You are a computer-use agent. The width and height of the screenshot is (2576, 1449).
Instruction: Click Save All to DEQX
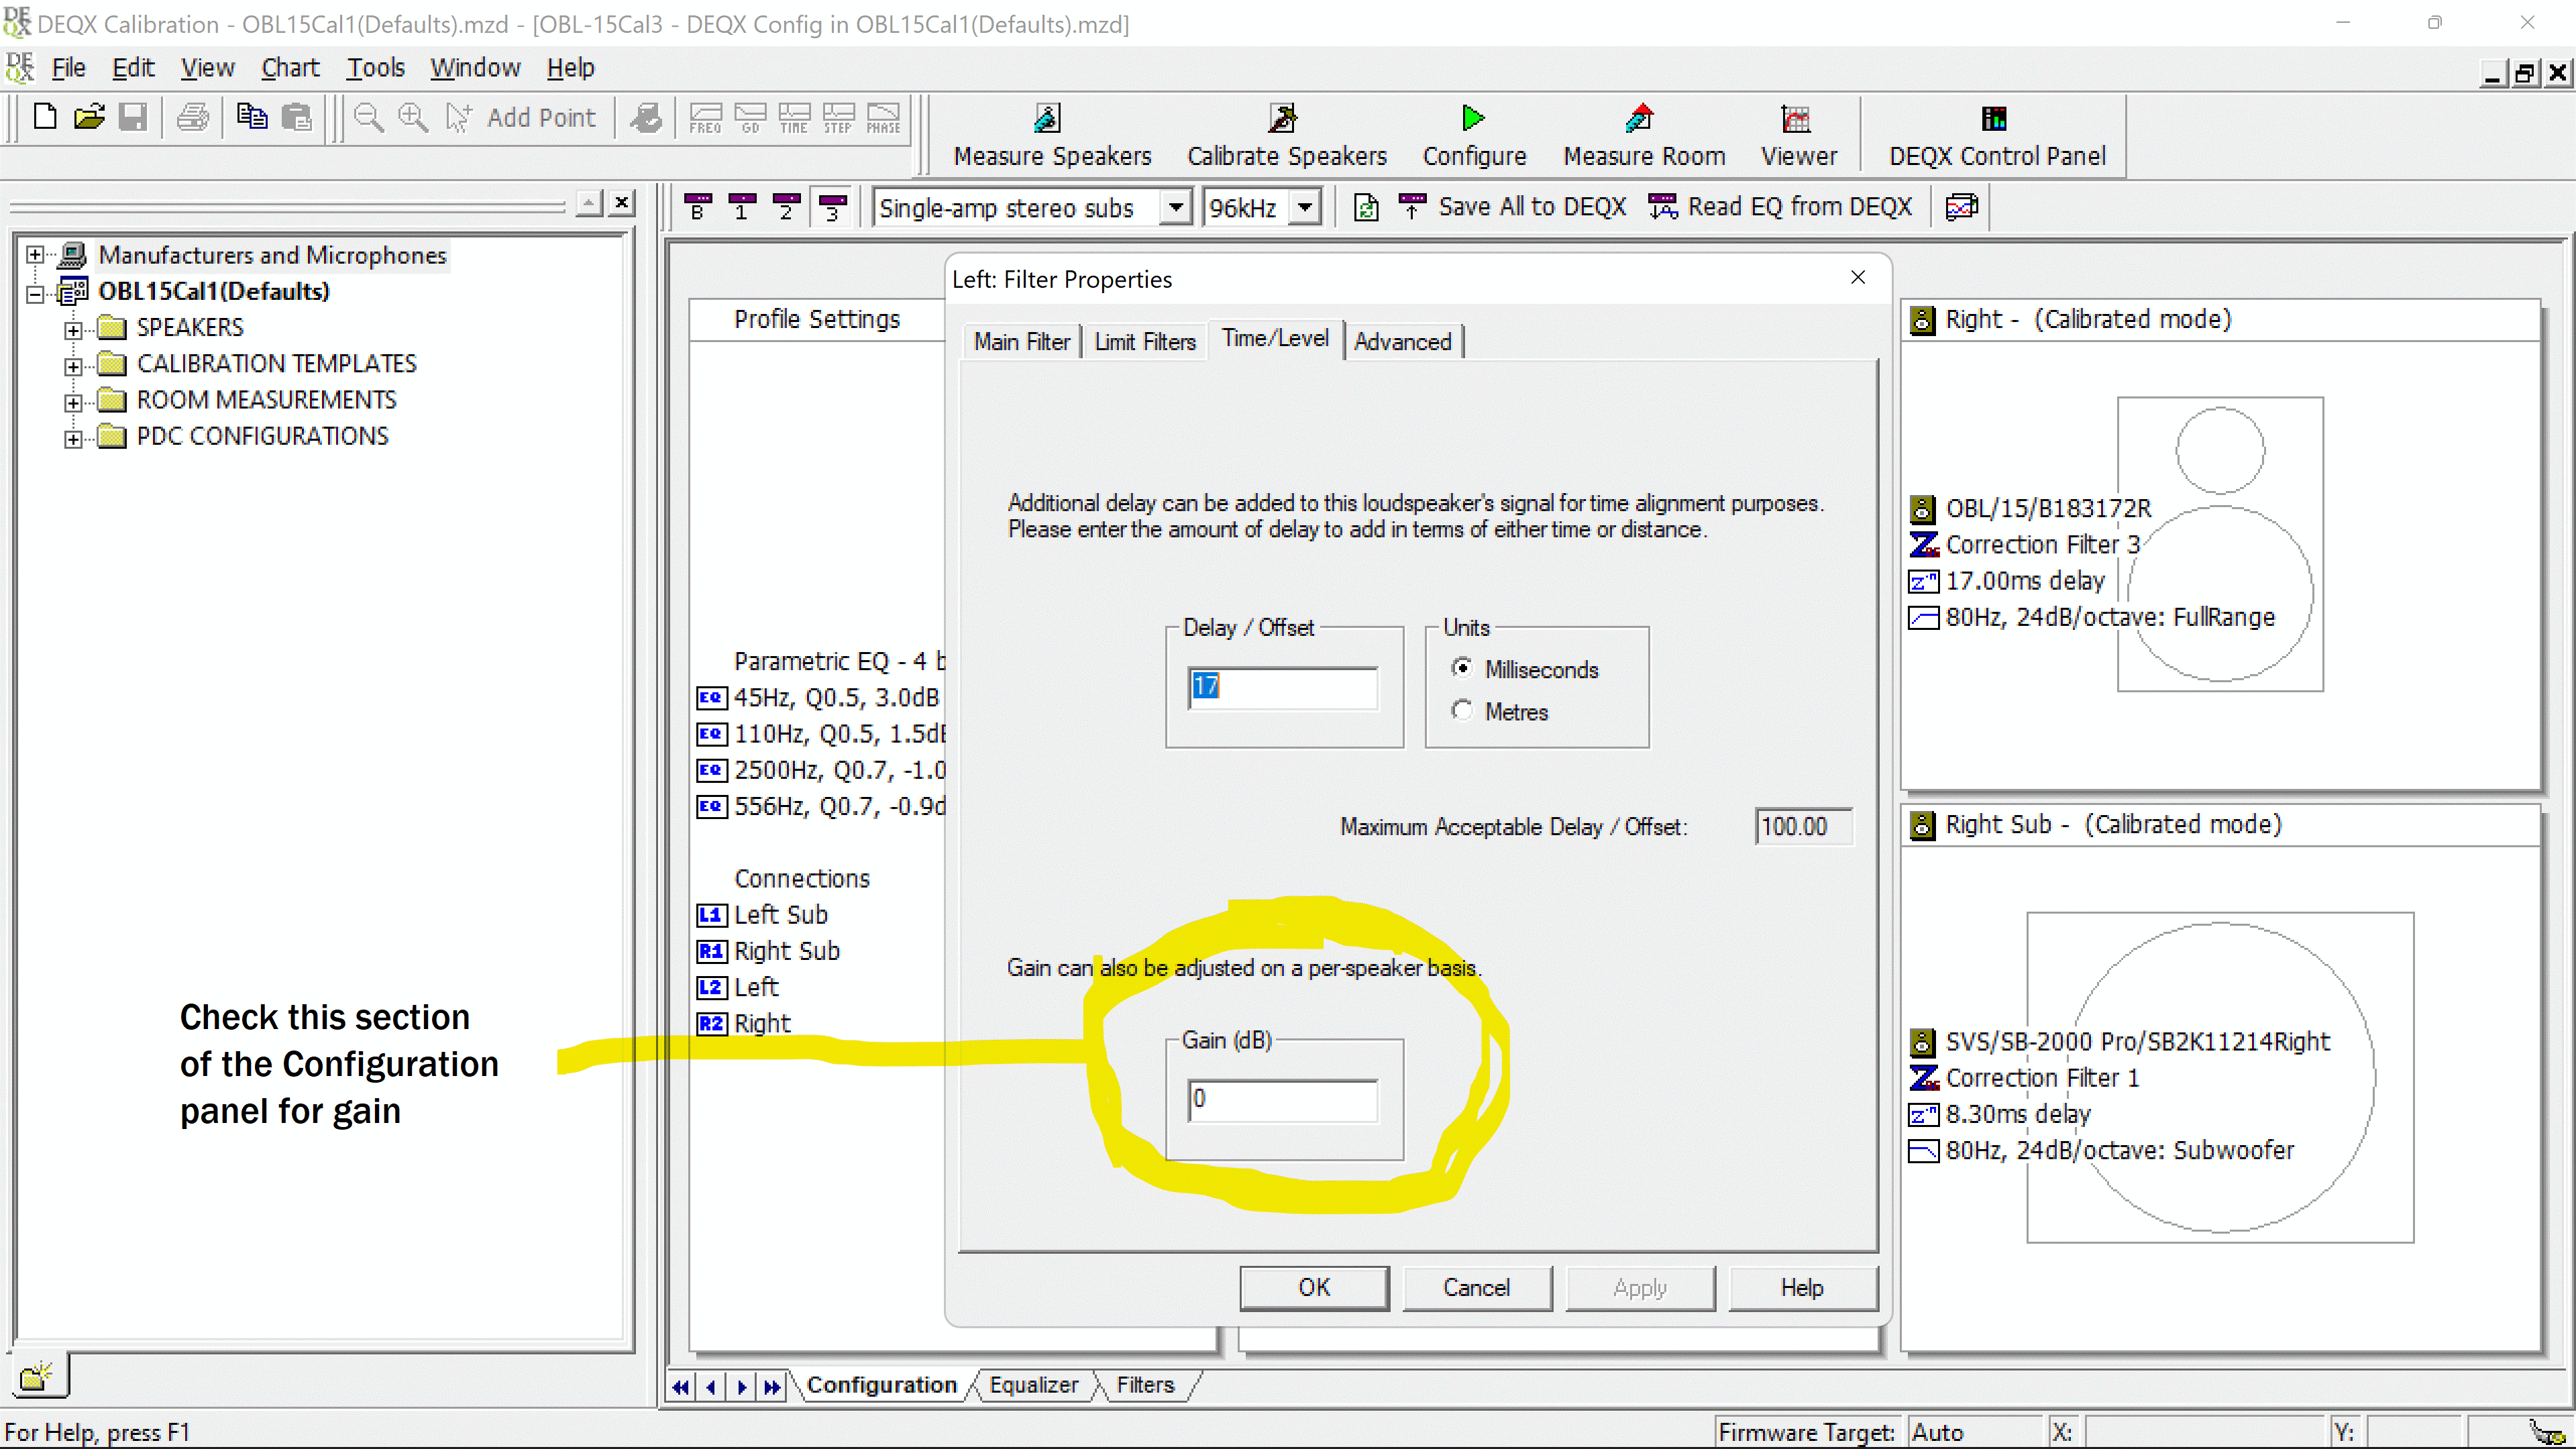click(1512, 207)
